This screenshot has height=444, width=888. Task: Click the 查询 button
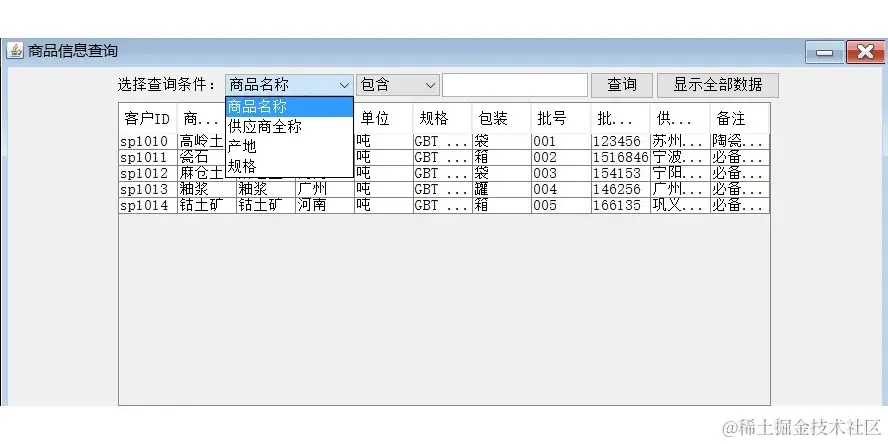pyautogui.click(x=622, y=85)
